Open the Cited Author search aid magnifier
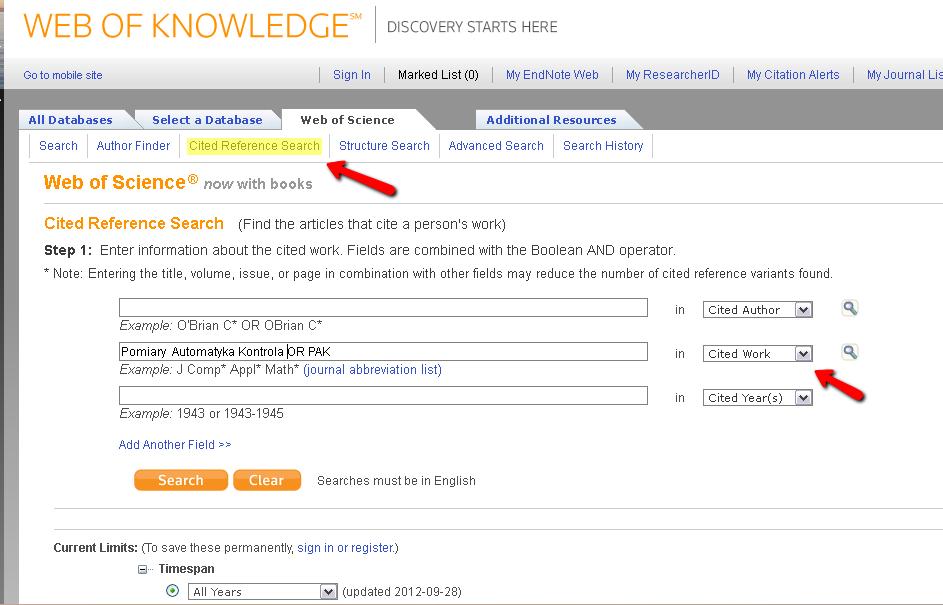The width and height of the screenshot is (943, 605). (849, 309)
